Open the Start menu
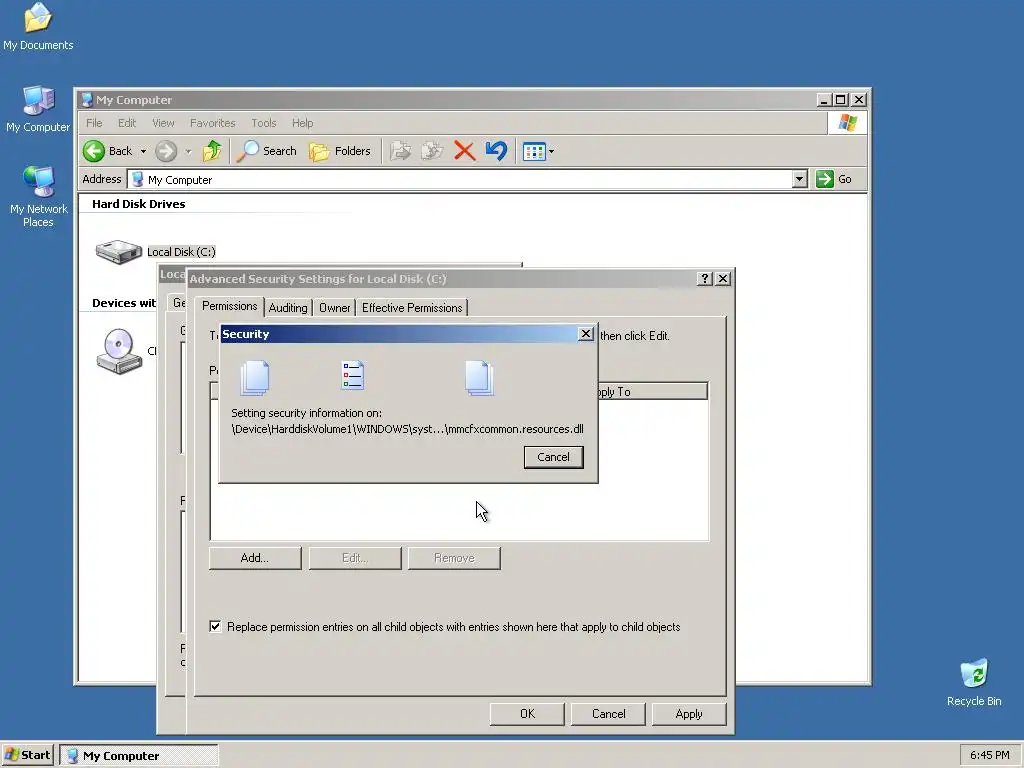1024x768 pixels. coord(27,755)
